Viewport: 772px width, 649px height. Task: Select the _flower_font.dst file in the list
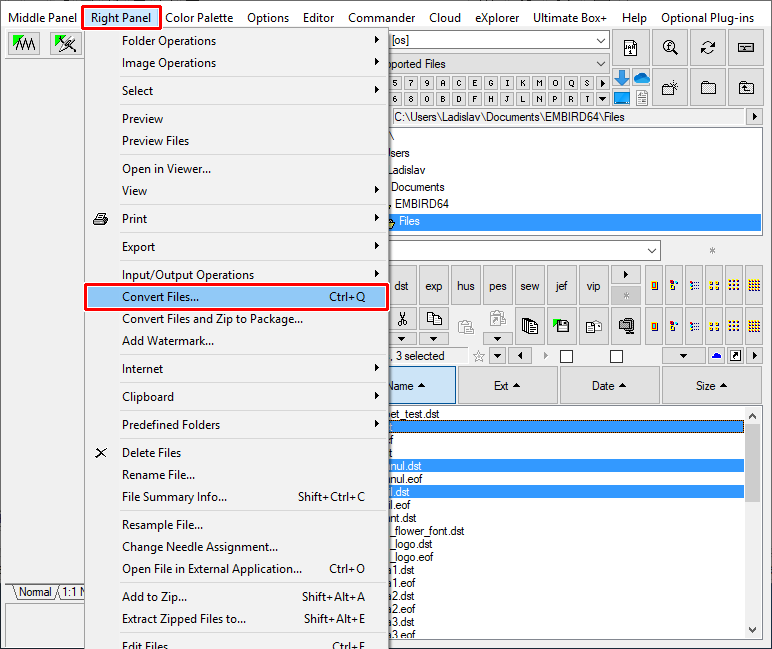click(427, 531)
